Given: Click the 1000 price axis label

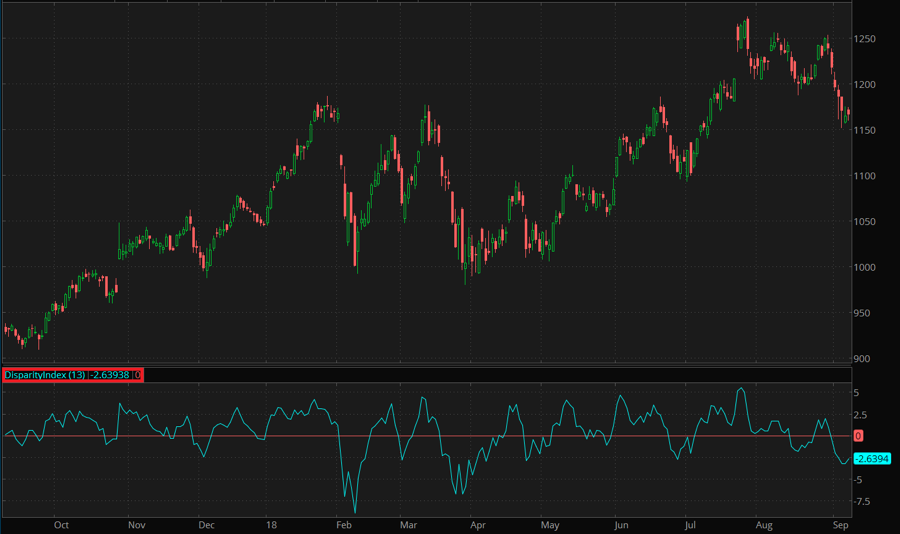Looking at the screenshot, I should tap(866, 267).
